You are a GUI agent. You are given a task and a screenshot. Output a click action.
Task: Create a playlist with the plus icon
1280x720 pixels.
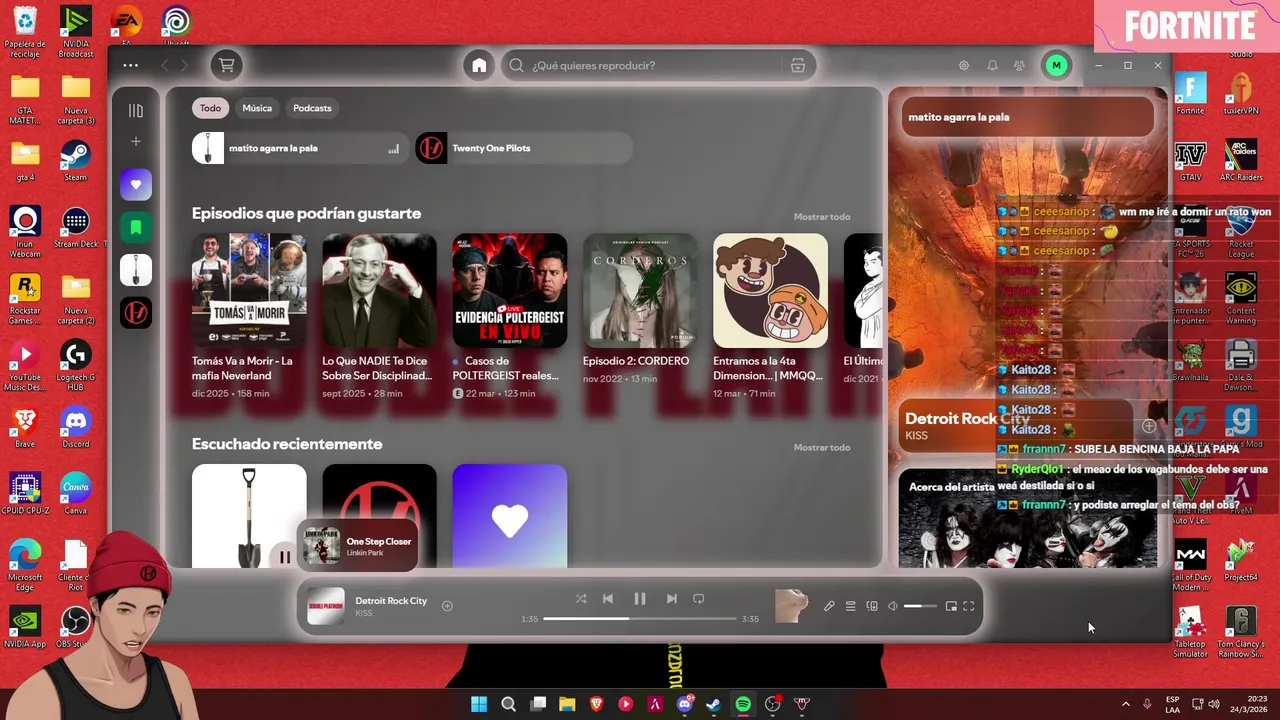(136, 142)
